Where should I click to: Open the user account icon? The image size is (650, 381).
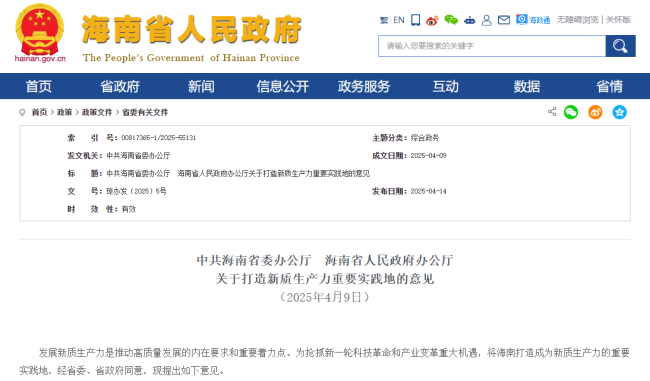[487, 20]
